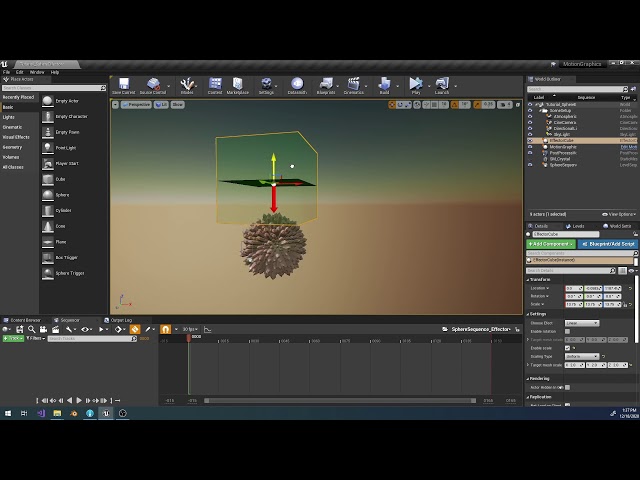Viewport: 640px width, 480px height.
Task: Toggle the Sequencer snapping magnet button
Action: click(165, 329)
